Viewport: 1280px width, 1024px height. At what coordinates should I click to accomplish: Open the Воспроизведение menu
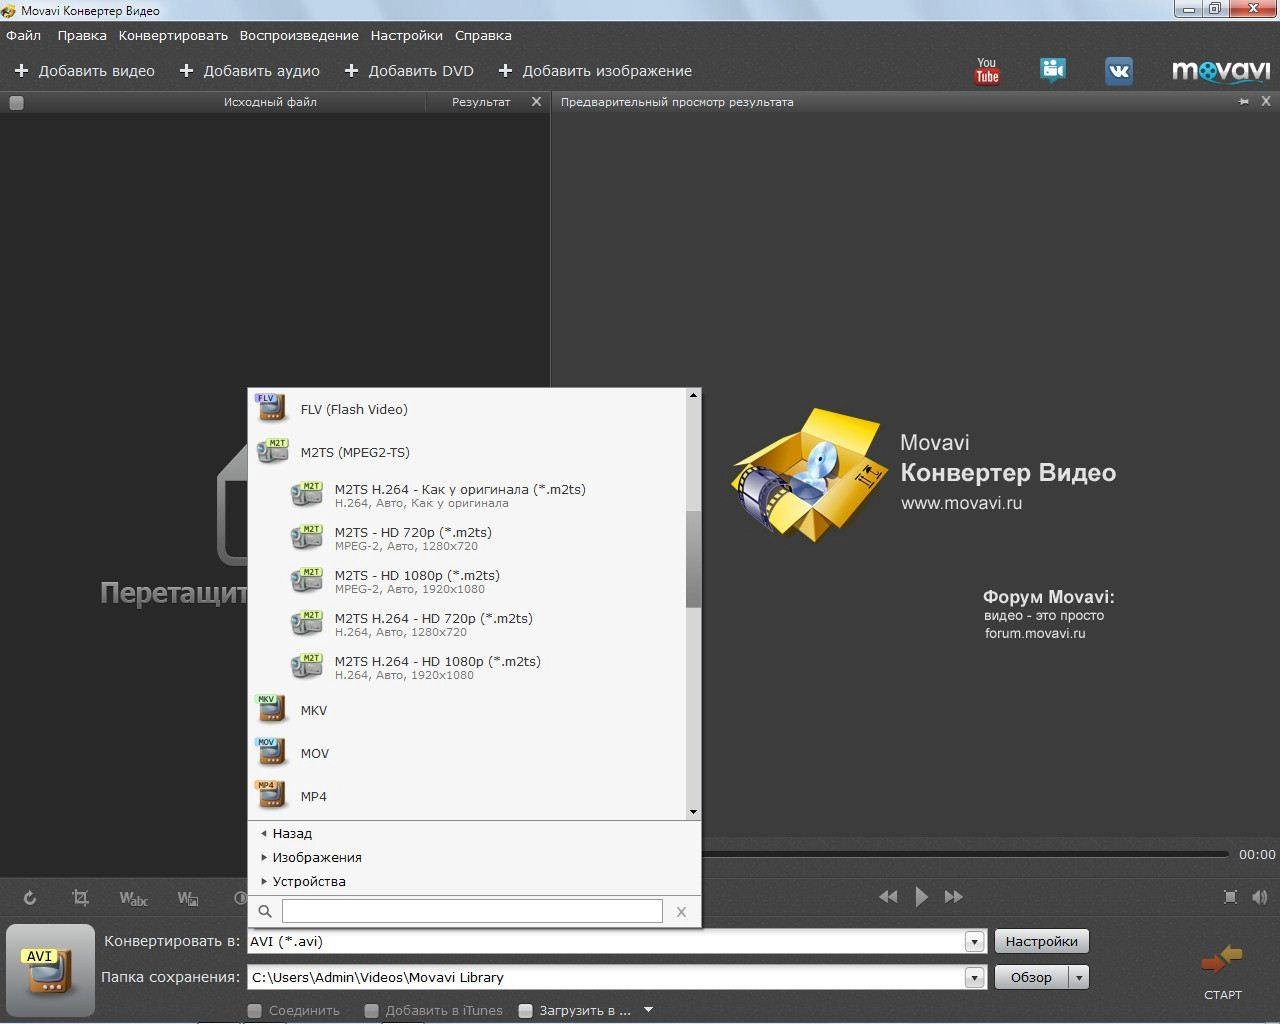pyautogui.click(x=299, y=35)
